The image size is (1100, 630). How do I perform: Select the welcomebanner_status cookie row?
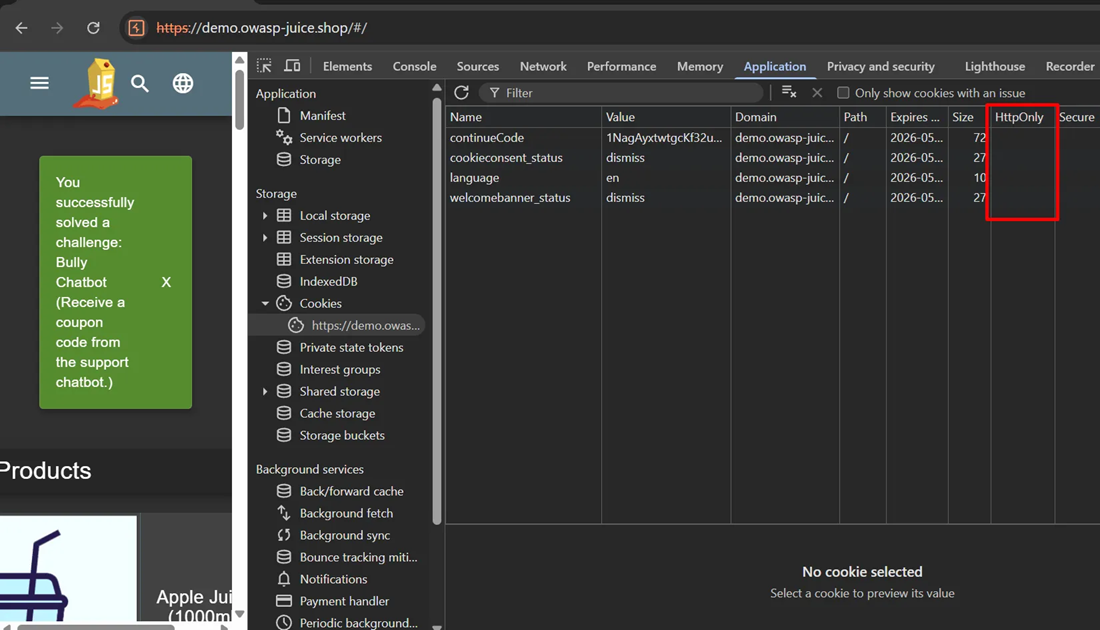772,198
